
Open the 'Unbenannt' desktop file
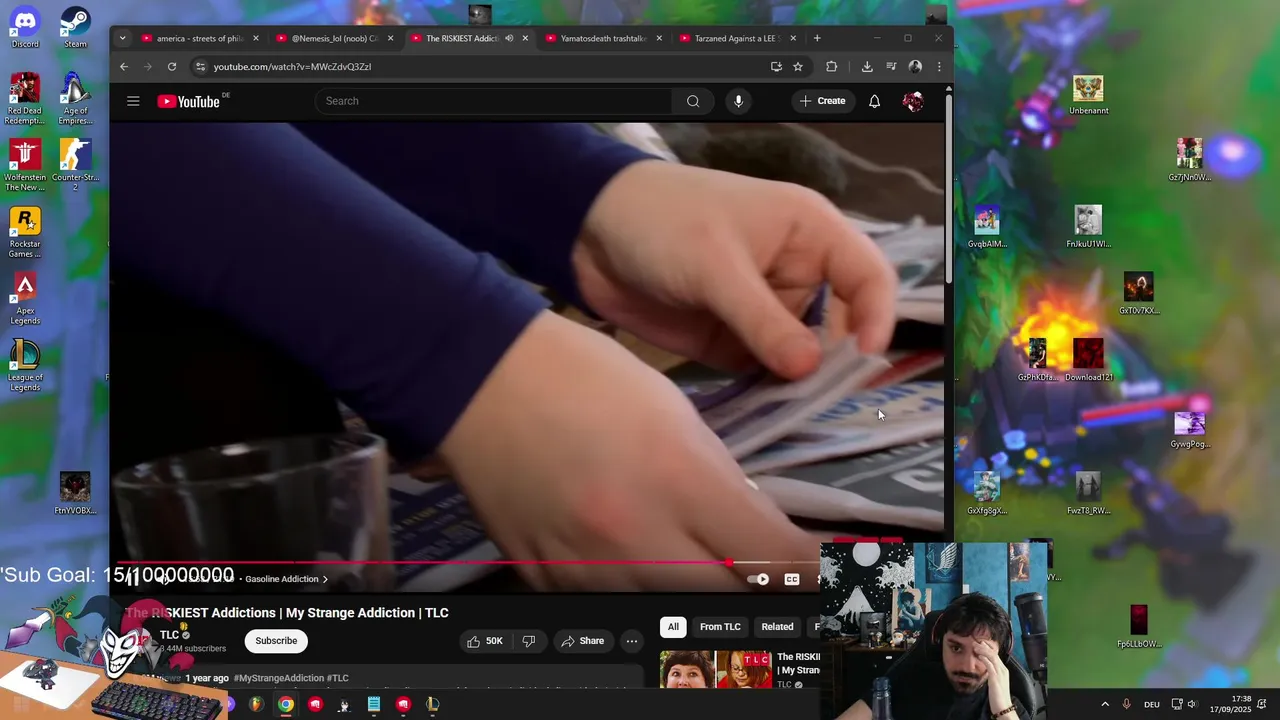[1088, 96]
